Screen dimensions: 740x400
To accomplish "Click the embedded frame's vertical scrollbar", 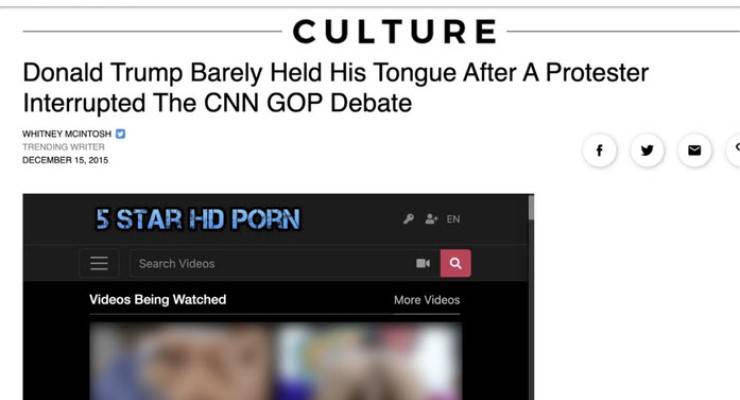I will pos(531,297).
